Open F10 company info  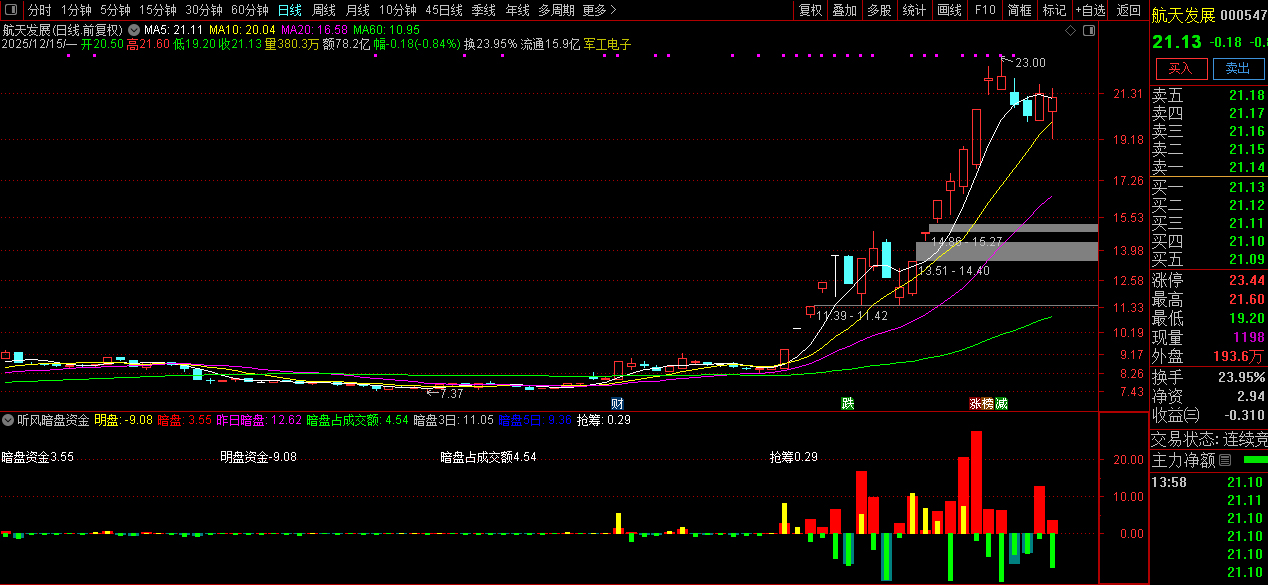[985, 10]
